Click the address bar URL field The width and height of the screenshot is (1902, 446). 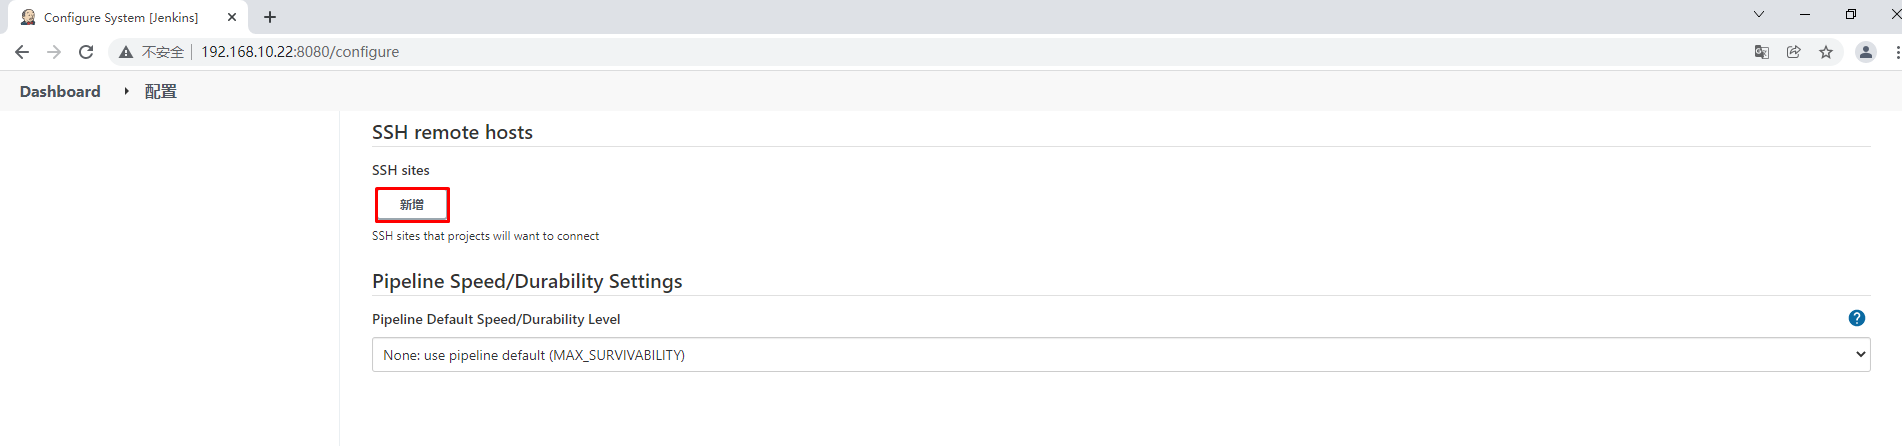point(300,52)
